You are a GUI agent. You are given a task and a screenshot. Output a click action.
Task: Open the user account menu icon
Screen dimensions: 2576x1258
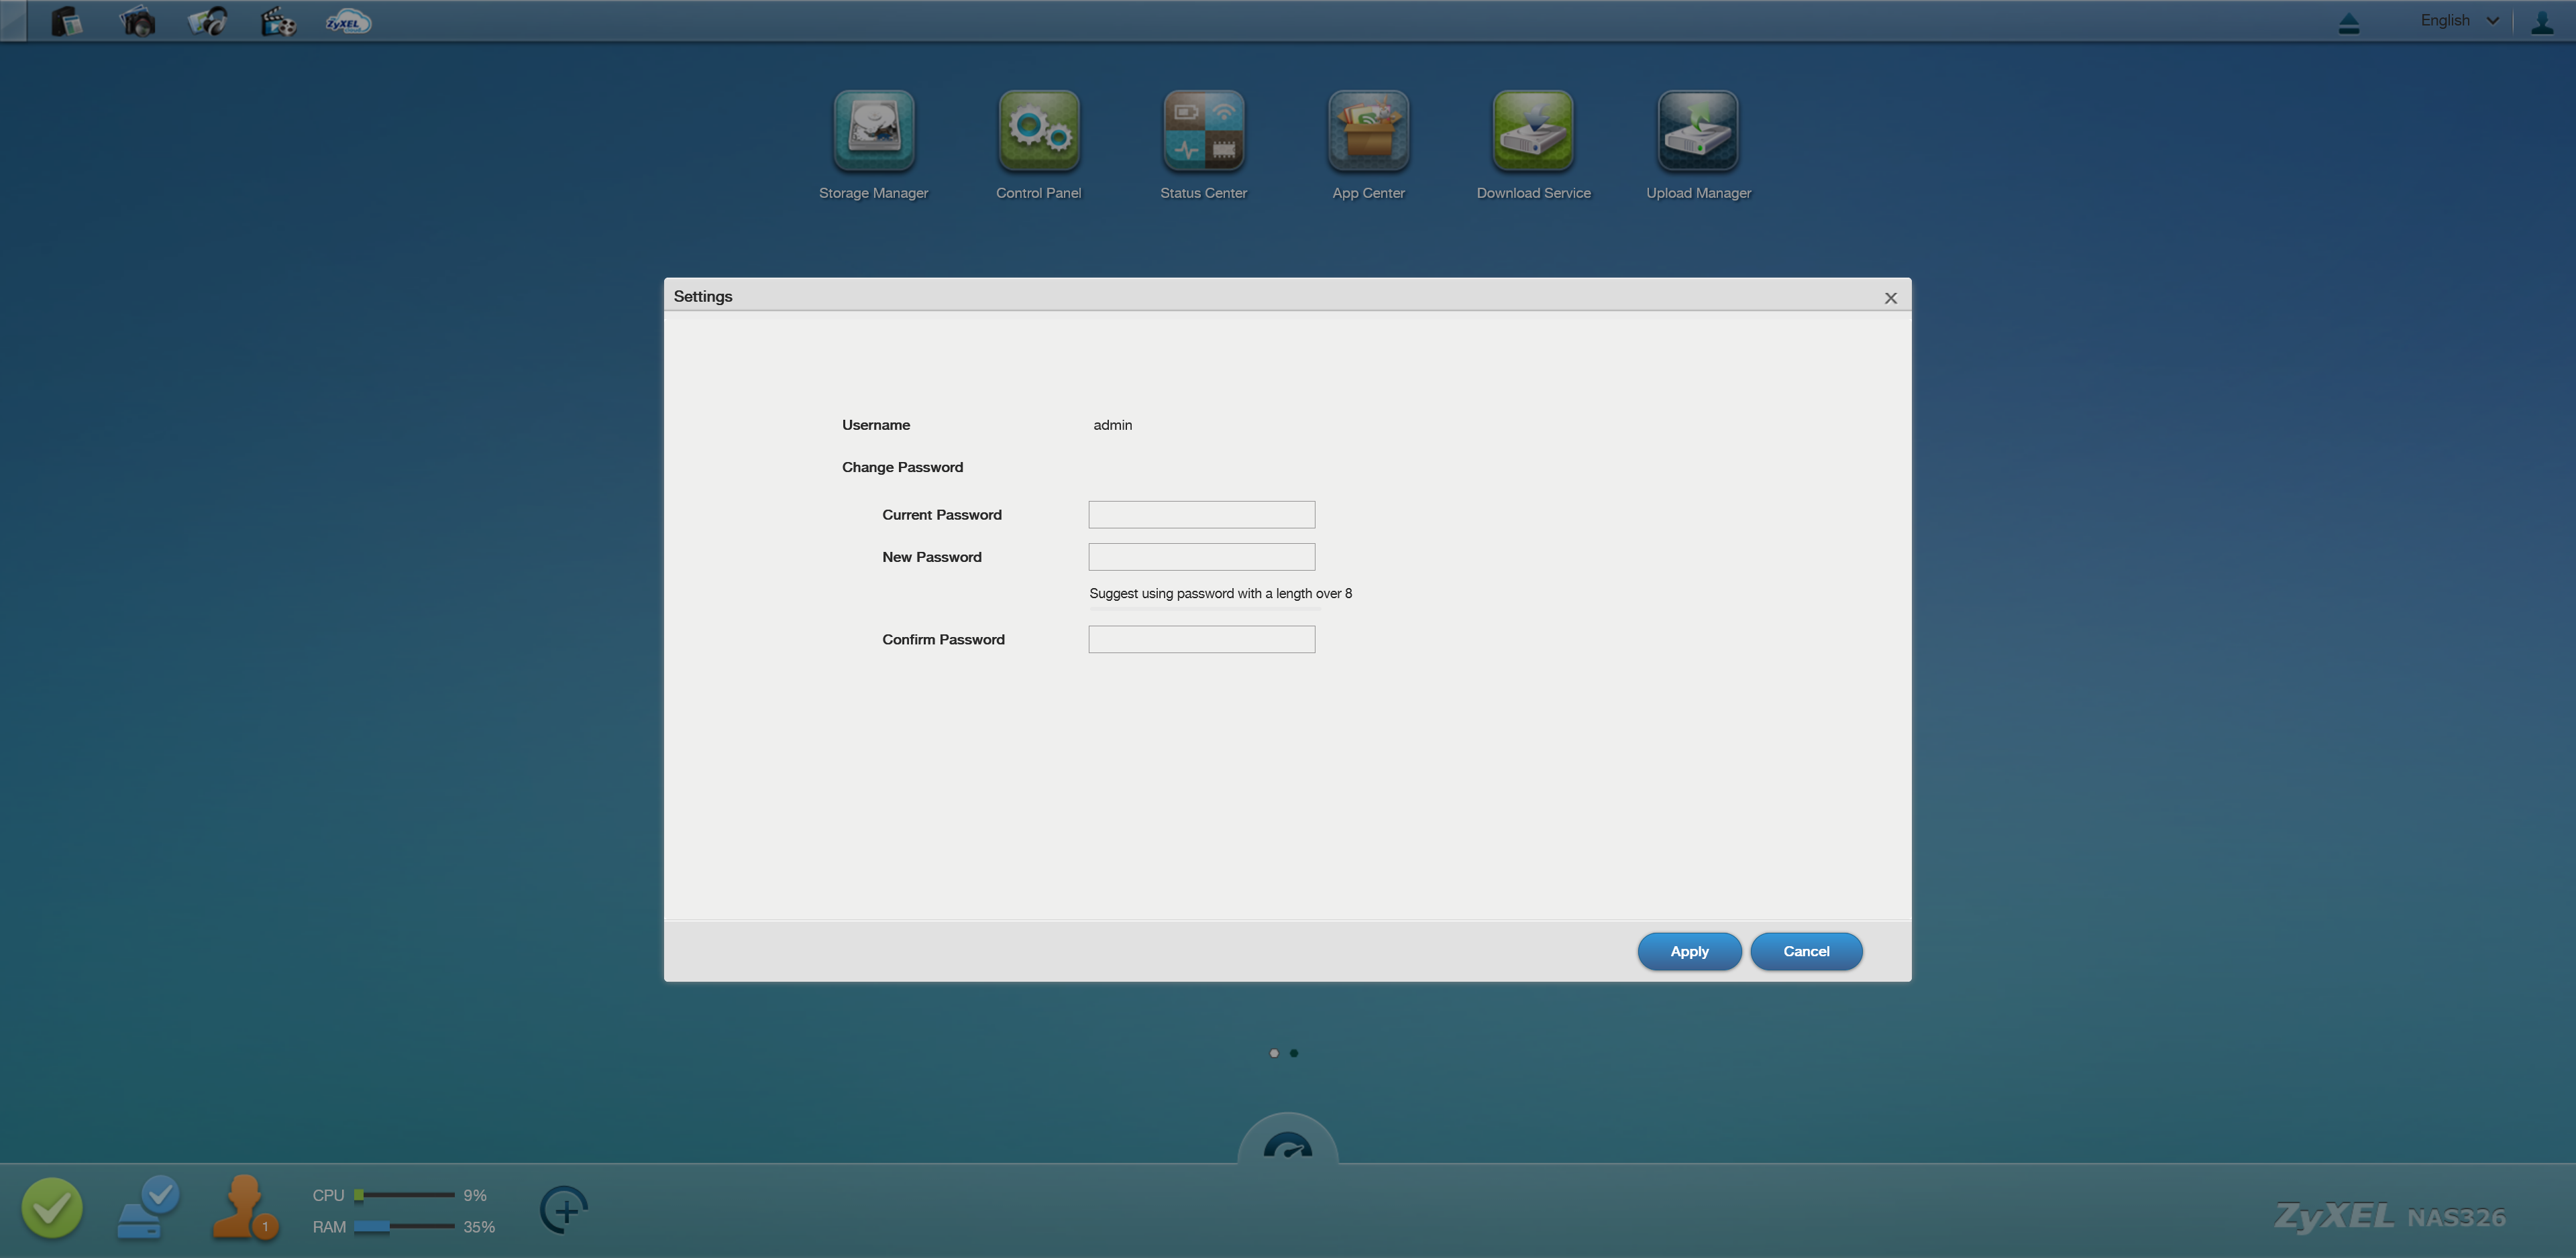(2541, 21)
